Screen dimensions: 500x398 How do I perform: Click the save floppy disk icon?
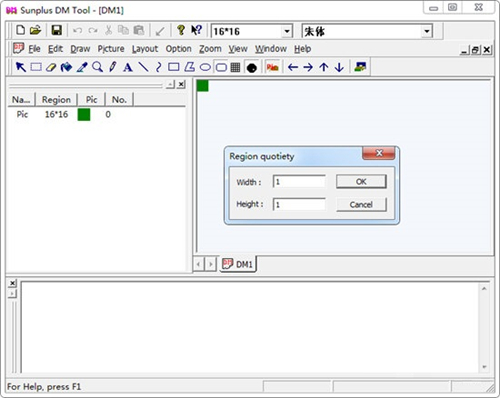click(56, 30)
